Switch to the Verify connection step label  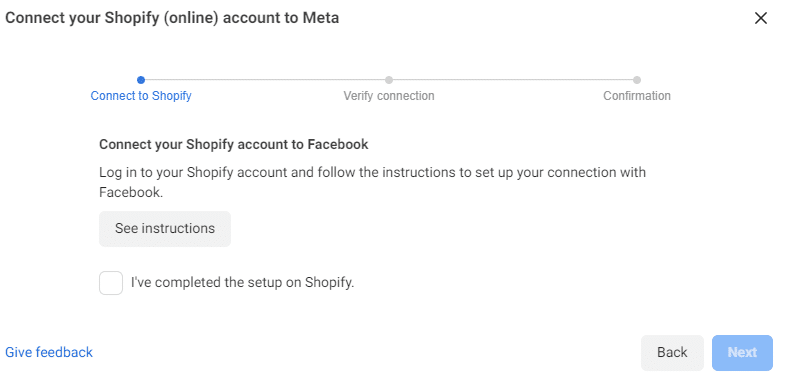[389, 96]
